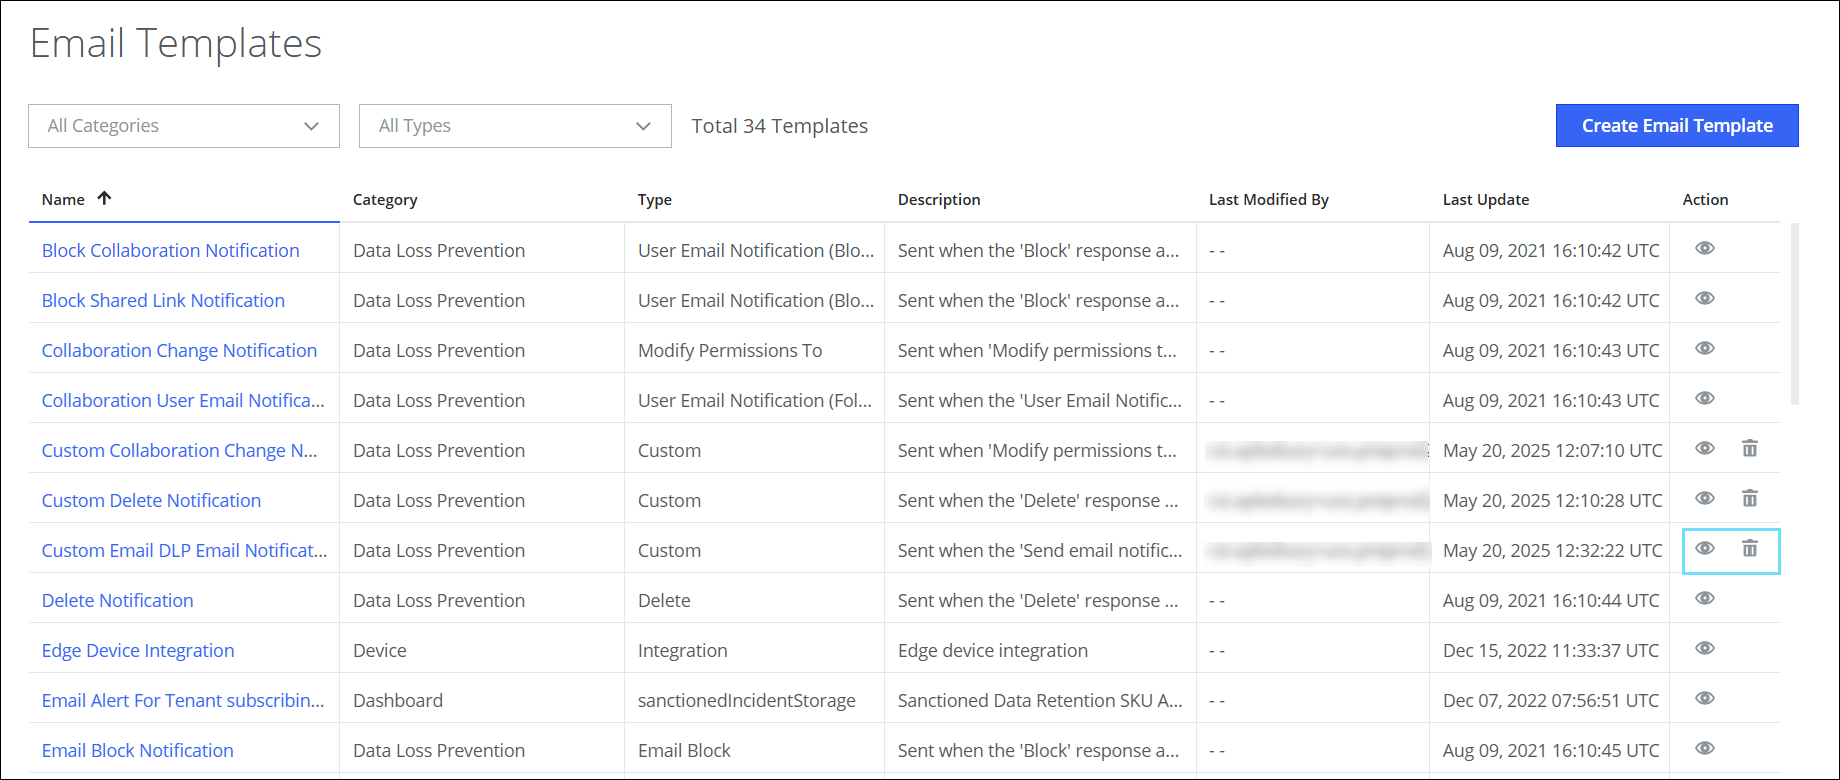Image resolution: width=1840 pixels, height=780 pixels.
Task: Open Email Alert For Tenant template link
Action: (183, 700)
